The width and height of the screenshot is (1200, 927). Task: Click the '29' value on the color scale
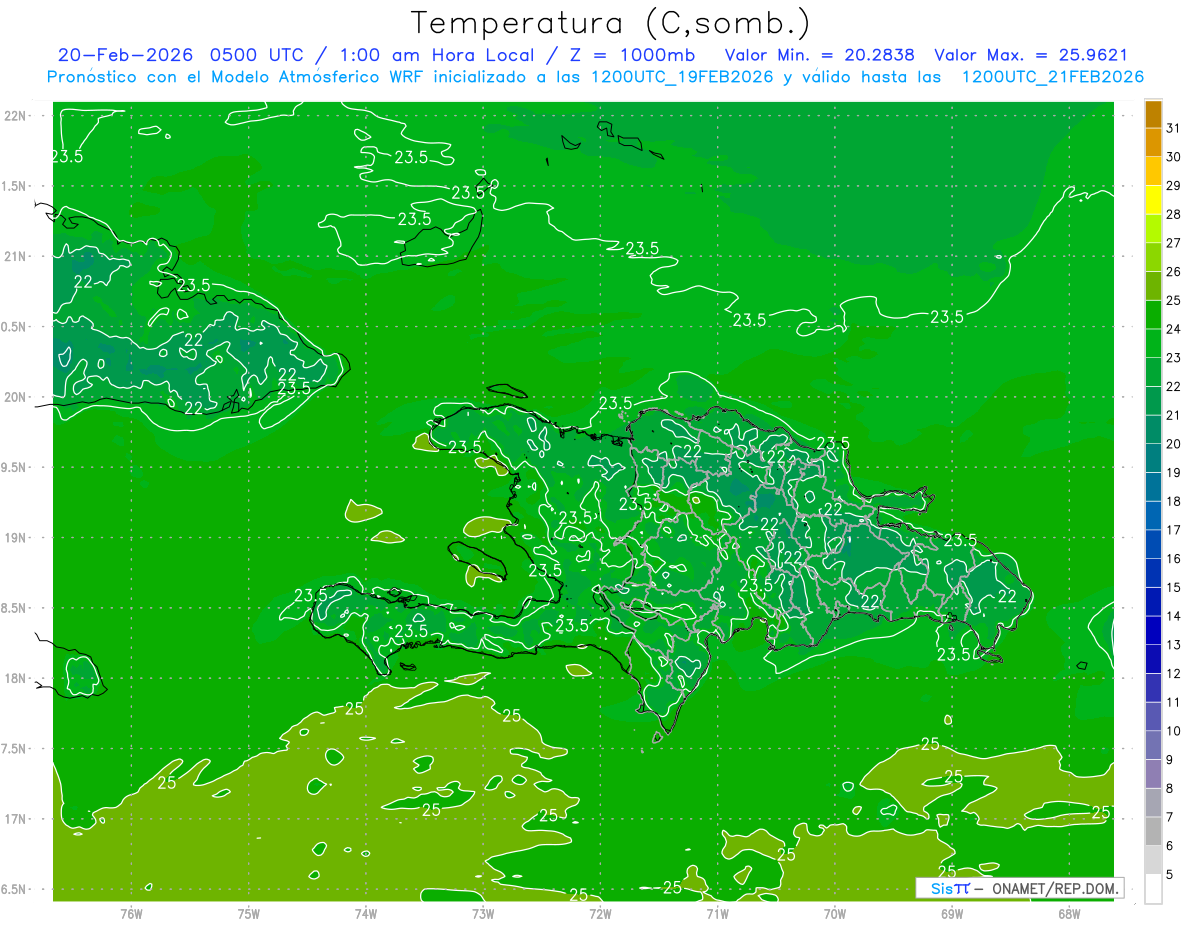click(1174, 186)
